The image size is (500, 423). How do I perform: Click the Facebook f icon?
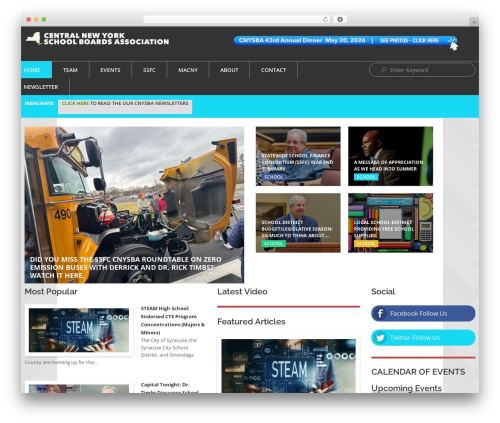(380, 313)
